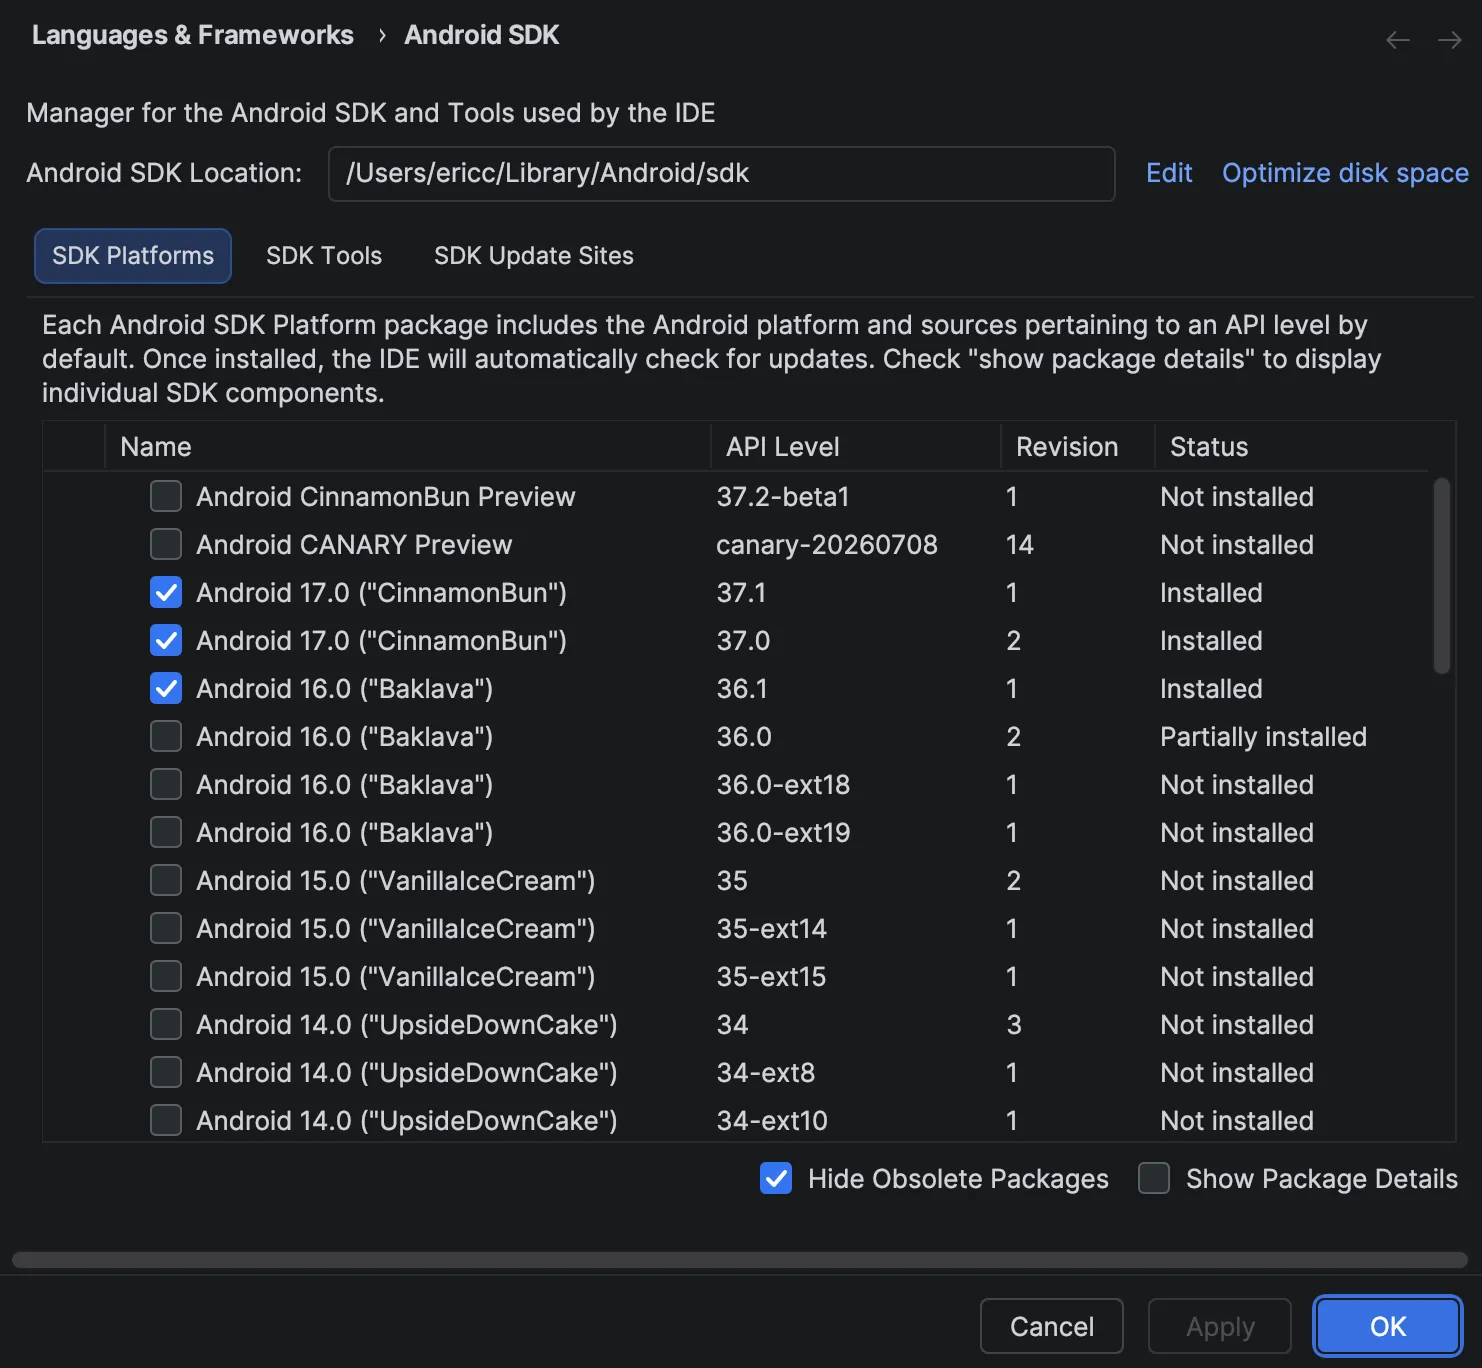
Task: Click the Revision column header
Action: 1078,447
